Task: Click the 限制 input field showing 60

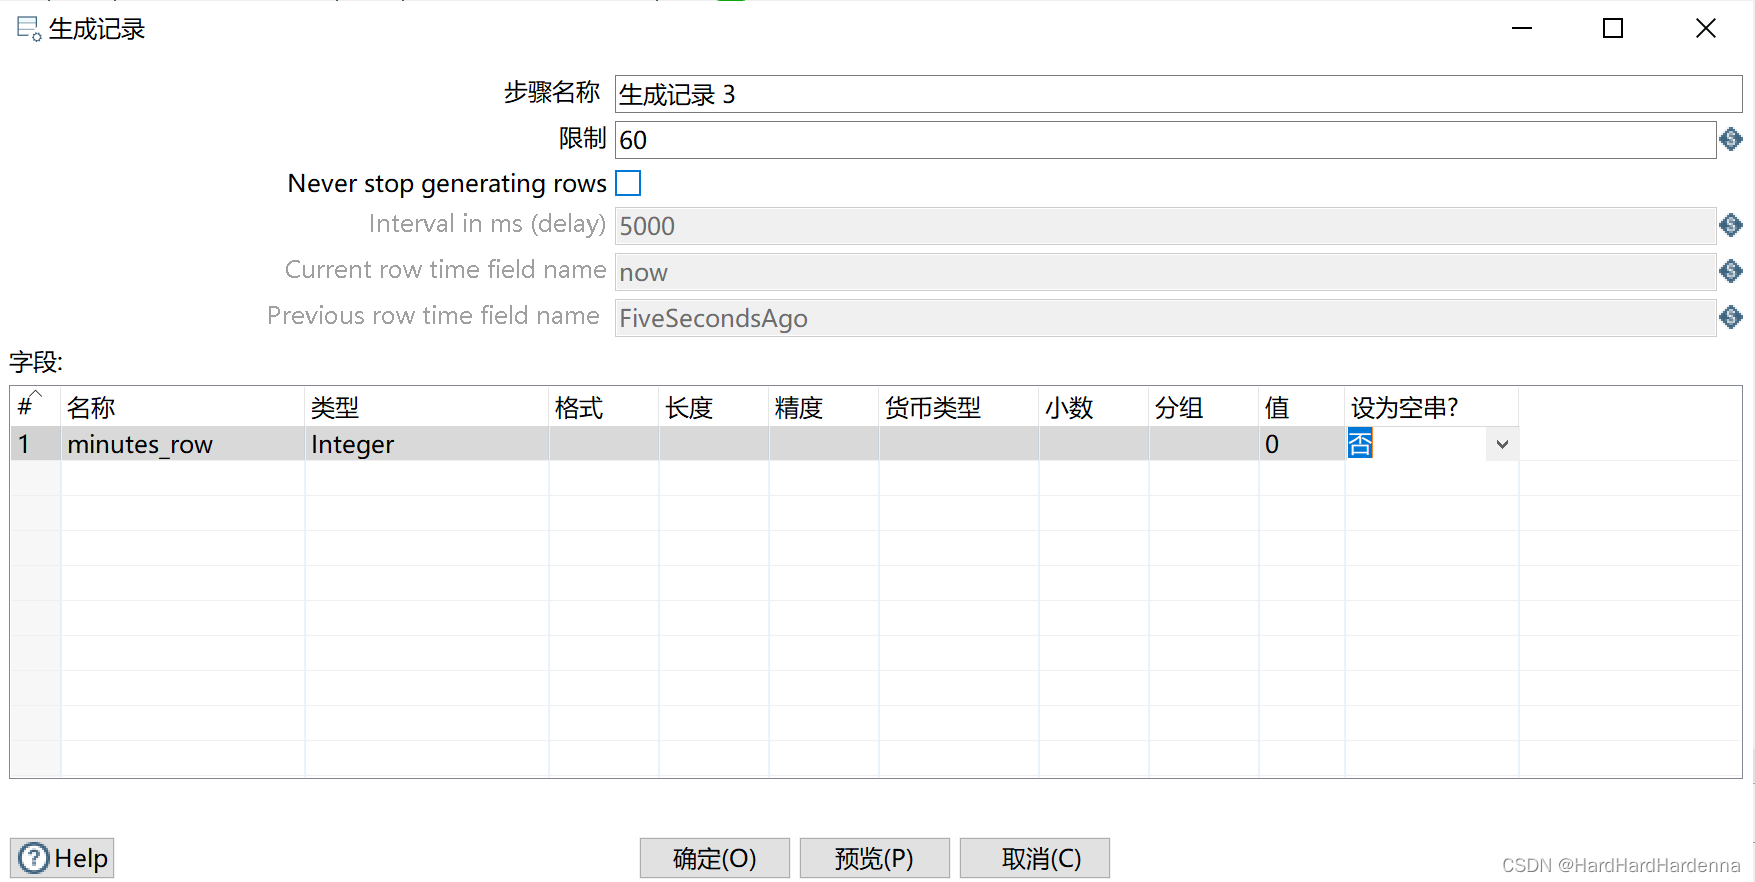Action: (x=1165, y=140)
